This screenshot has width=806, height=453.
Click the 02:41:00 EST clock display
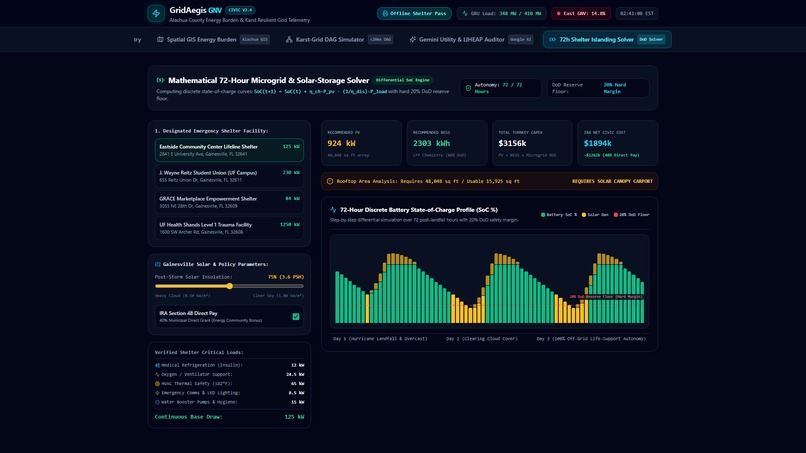point(637,13)
